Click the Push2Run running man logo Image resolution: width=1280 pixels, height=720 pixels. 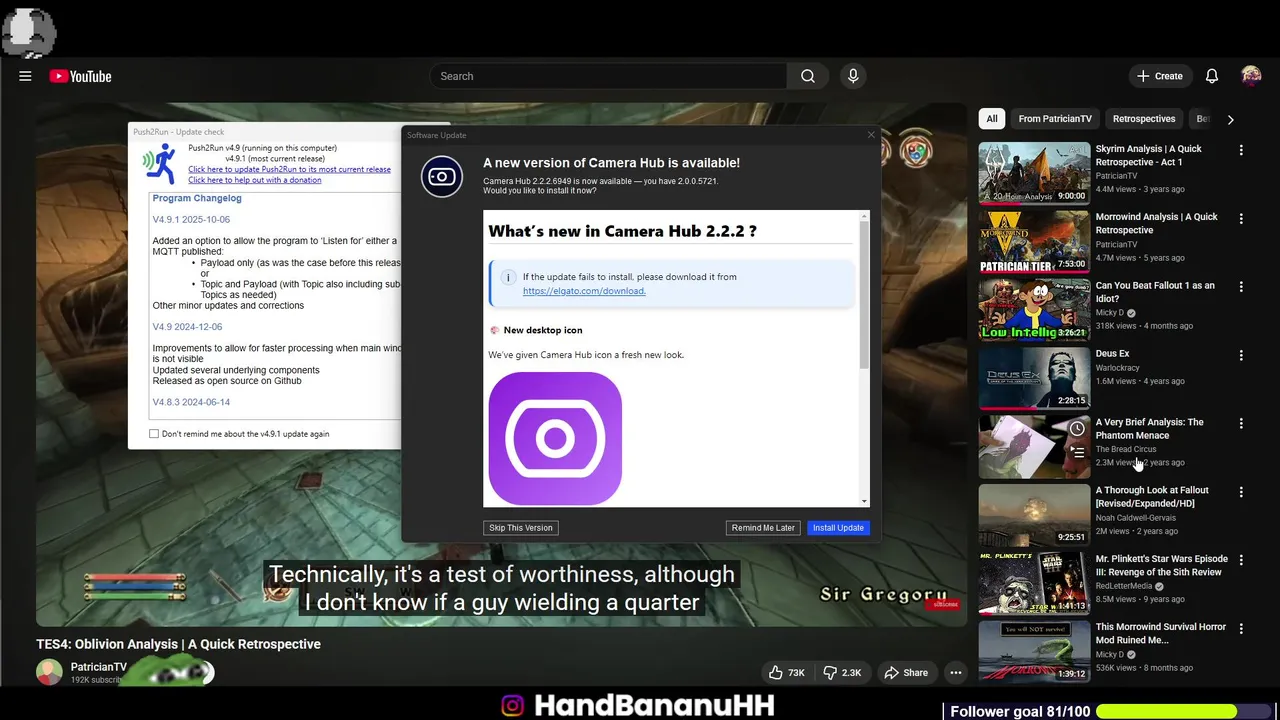(x=160, y=163)
